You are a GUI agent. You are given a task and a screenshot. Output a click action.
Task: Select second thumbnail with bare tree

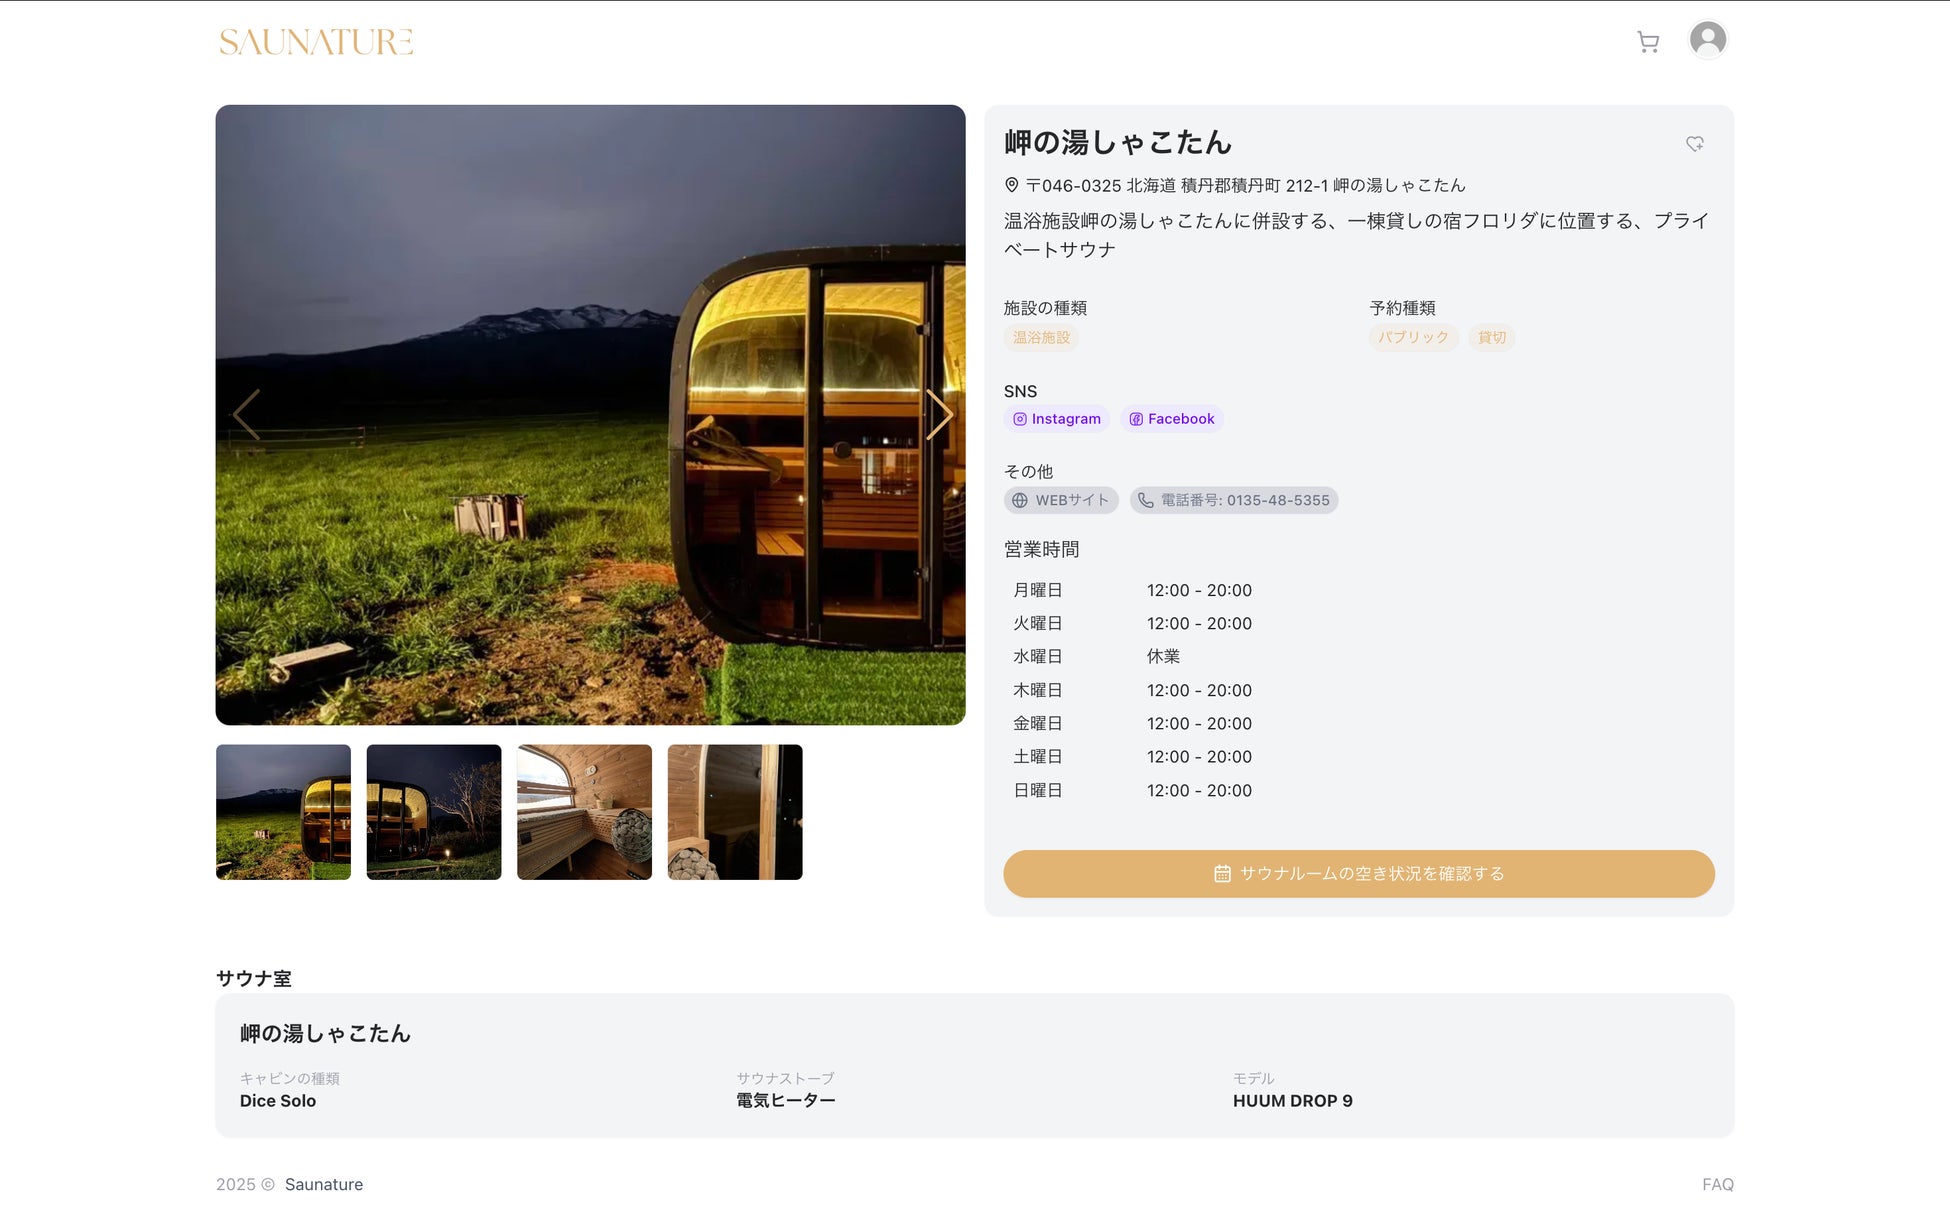(434, 812)
